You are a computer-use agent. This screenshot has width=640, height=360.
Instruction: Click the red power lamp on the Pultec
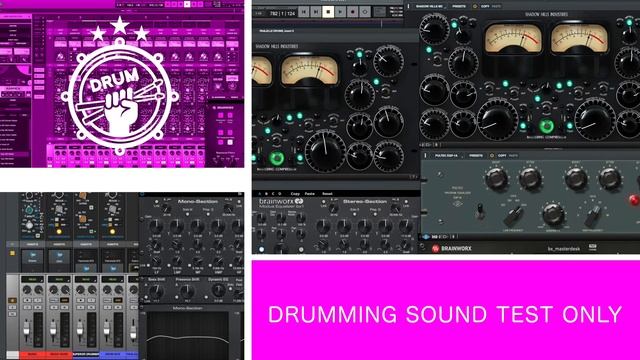[634, 200]
